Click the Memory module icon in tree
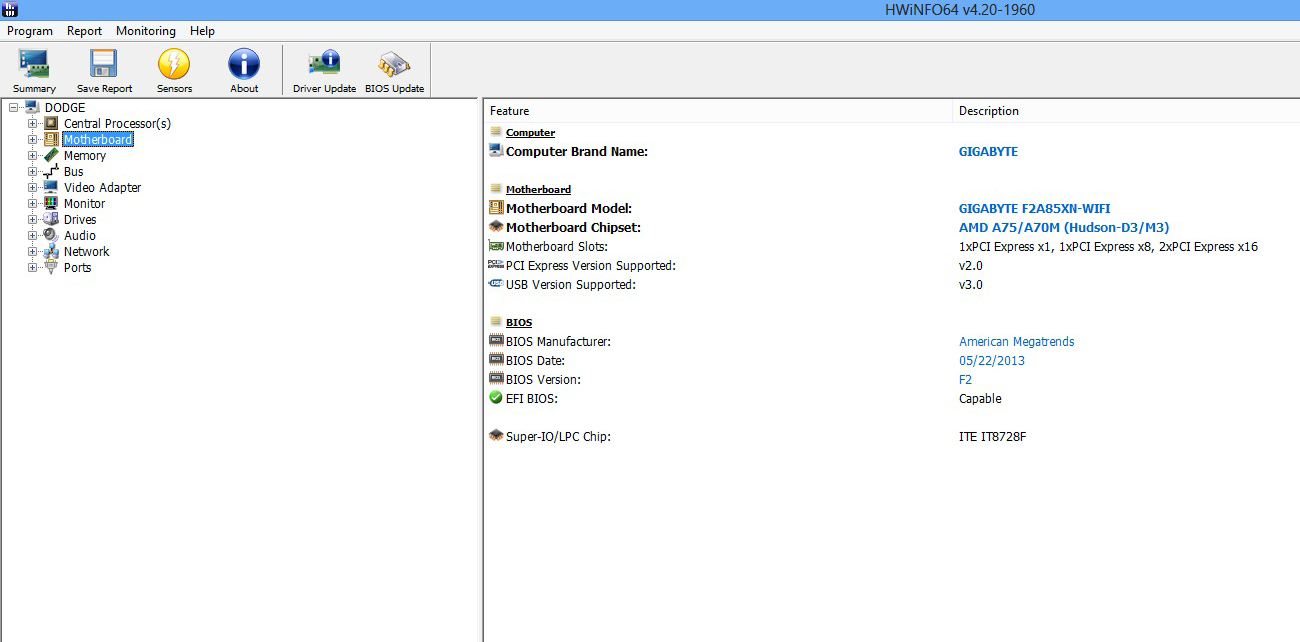This screenshot has height=642, width=1300. coord(52,155)
